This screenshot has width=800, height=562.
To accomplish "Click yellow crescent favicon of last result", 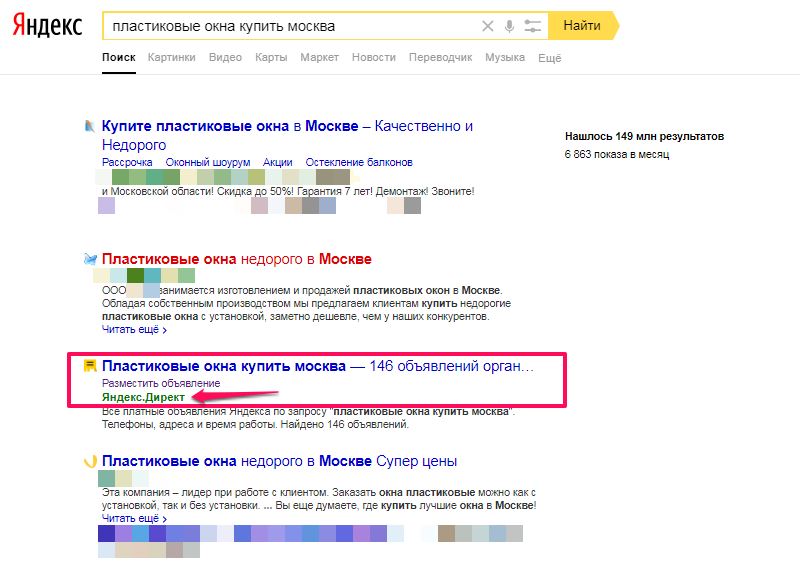I will [90, 462].
